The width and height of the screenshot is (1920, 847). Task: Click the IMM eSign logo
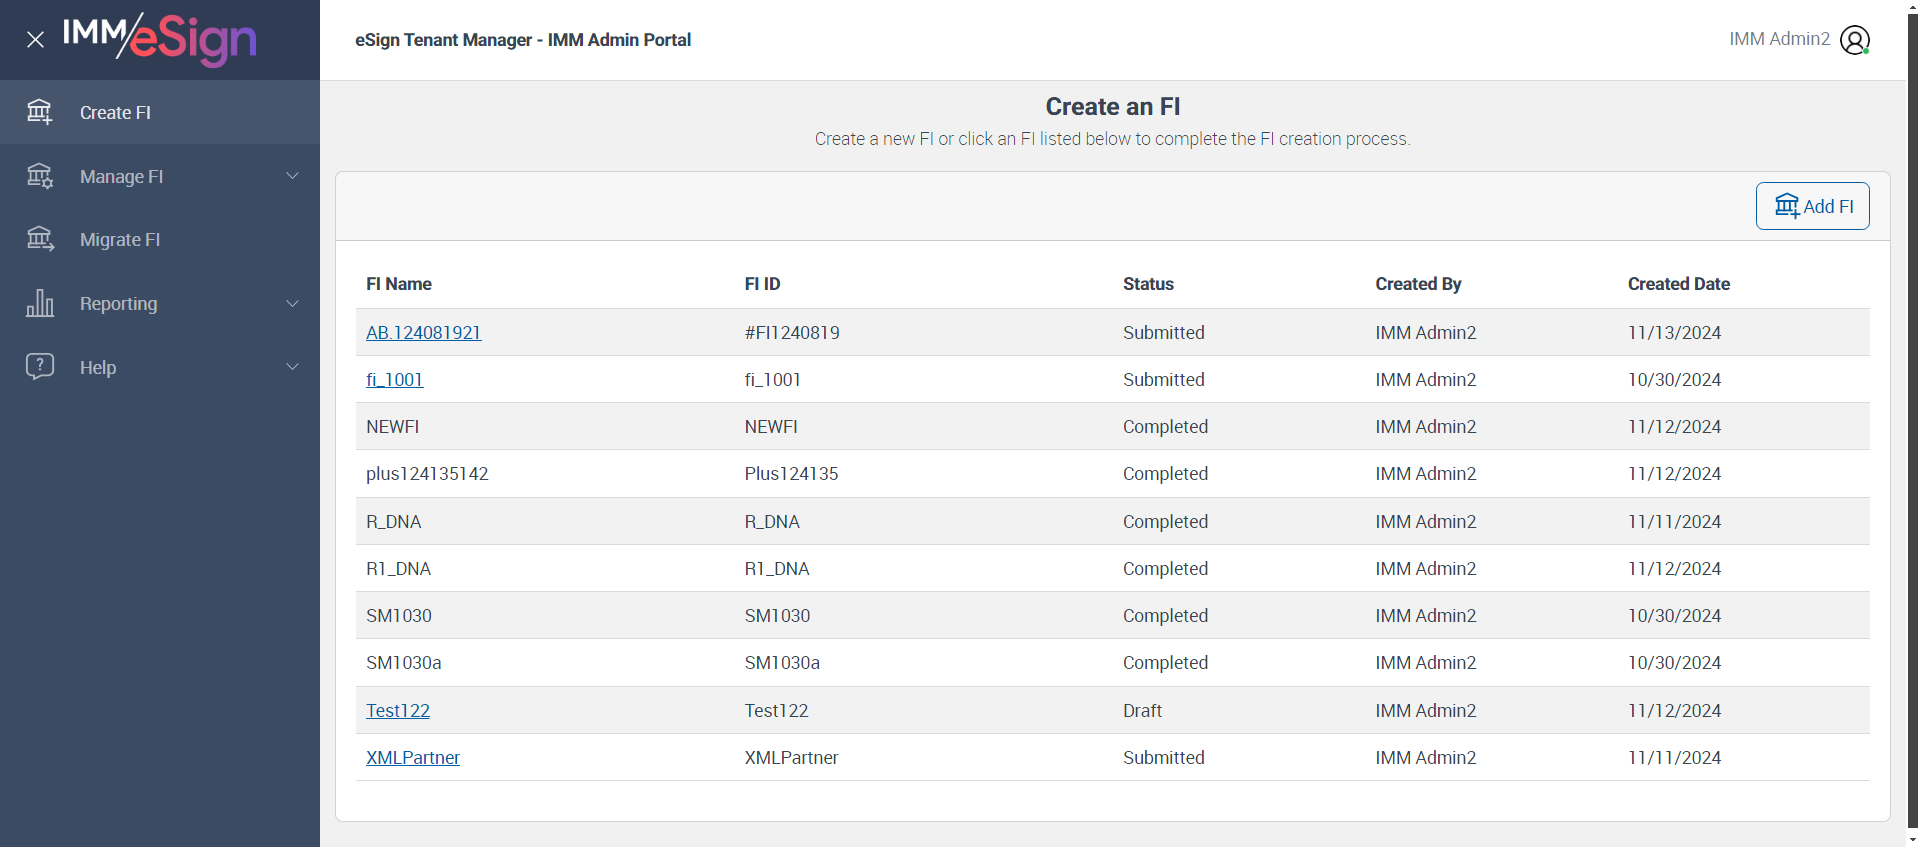[160, 39]
